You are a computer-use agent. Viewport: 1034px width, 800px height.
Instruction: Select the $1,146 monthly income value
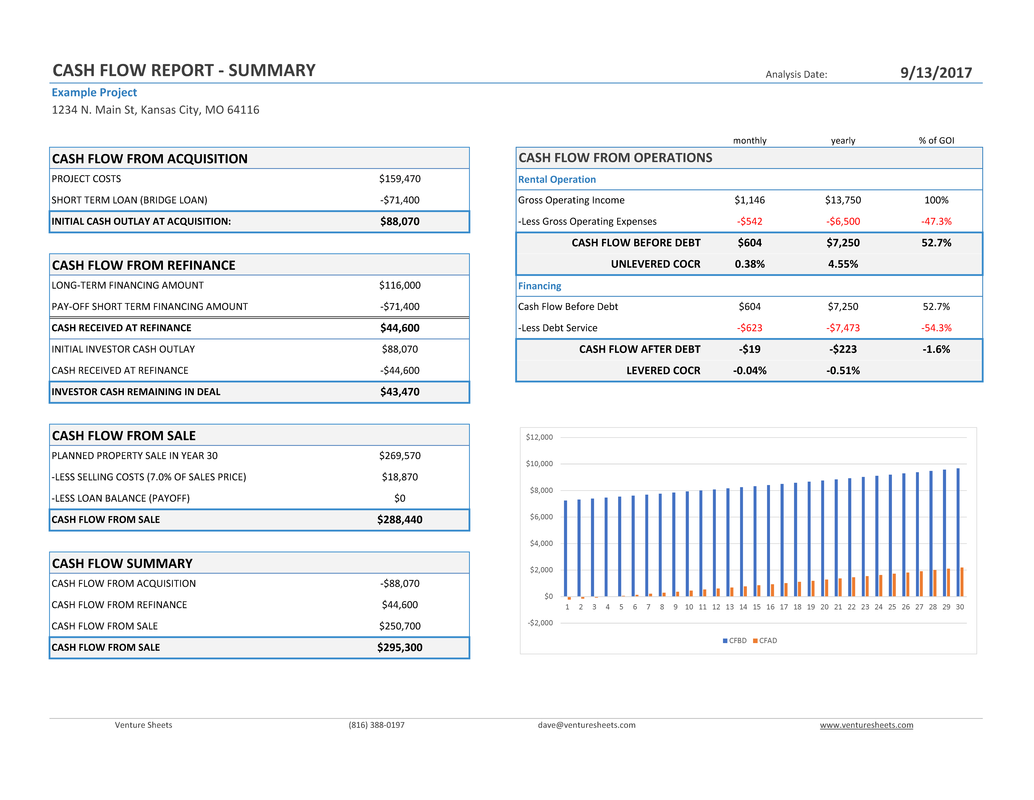[750, 200]
